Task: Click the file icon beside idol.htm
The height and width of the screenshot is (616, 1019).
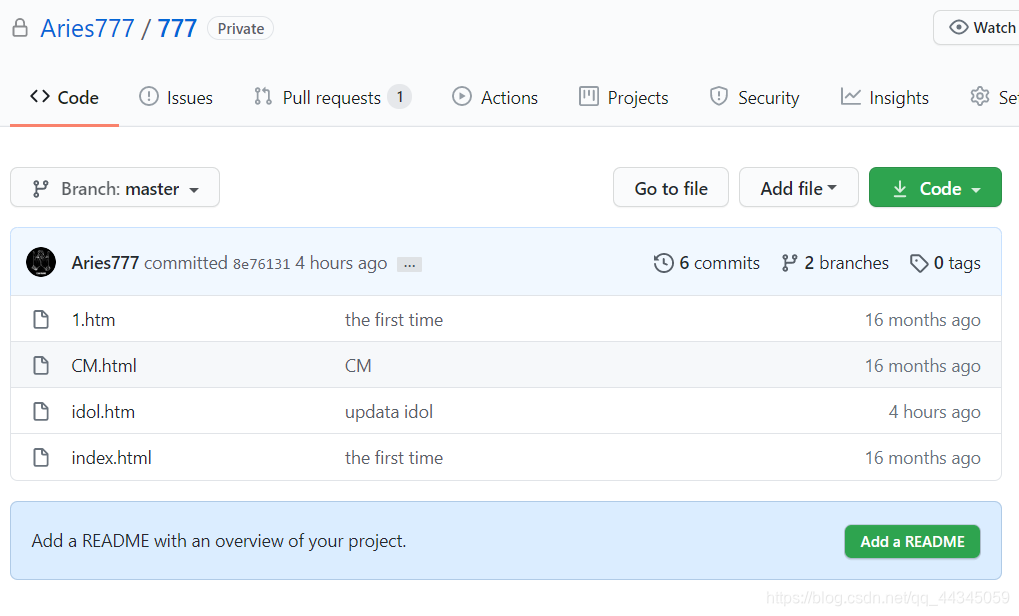Action: pyautogui.click(x=41, y=412)
